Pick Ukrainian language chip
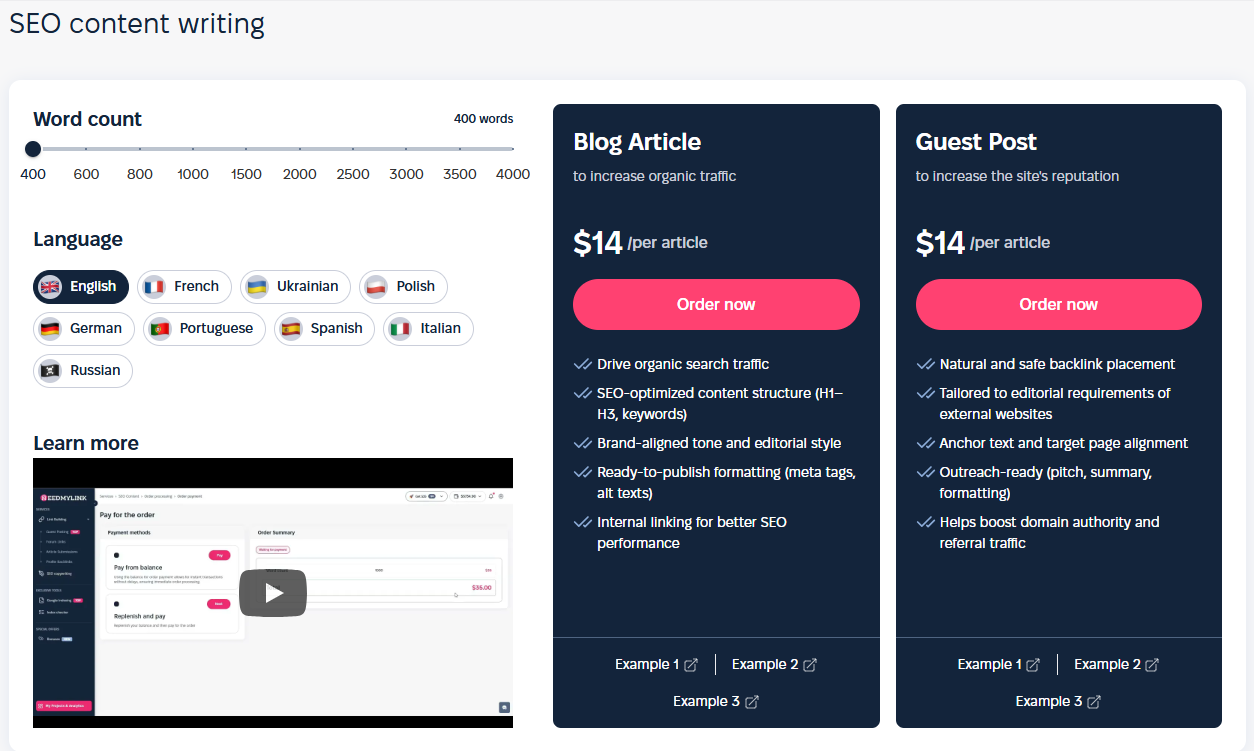1254x751 pixels. coord(295,287)
